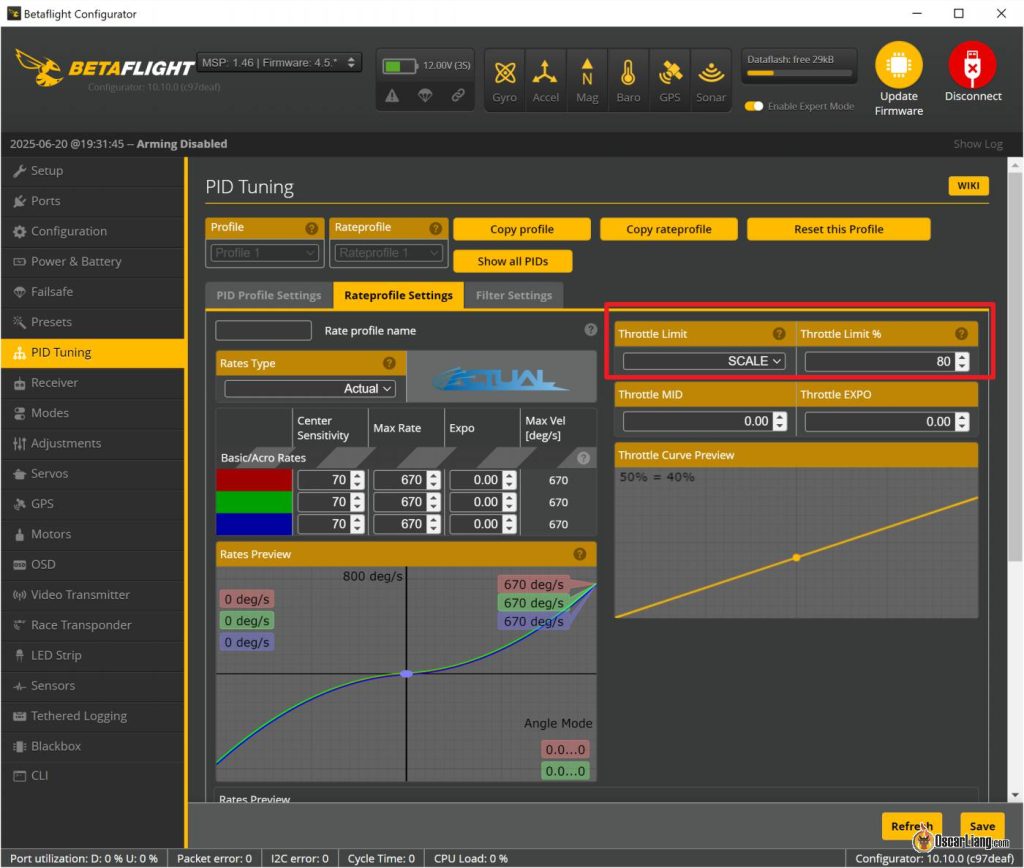
Task: Toggle Enable Expert Mode switch
Action: 754,106
